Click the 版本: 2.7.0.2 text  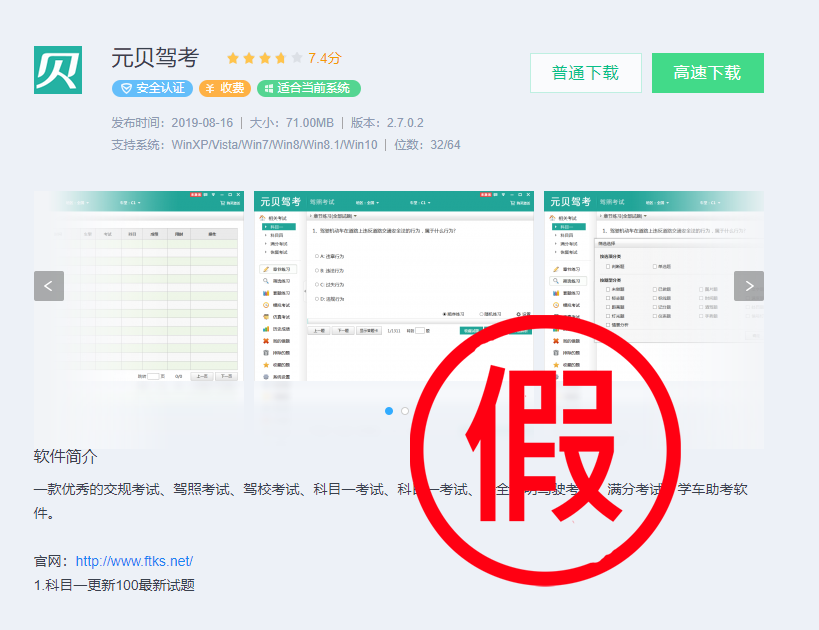click(387, 123)
